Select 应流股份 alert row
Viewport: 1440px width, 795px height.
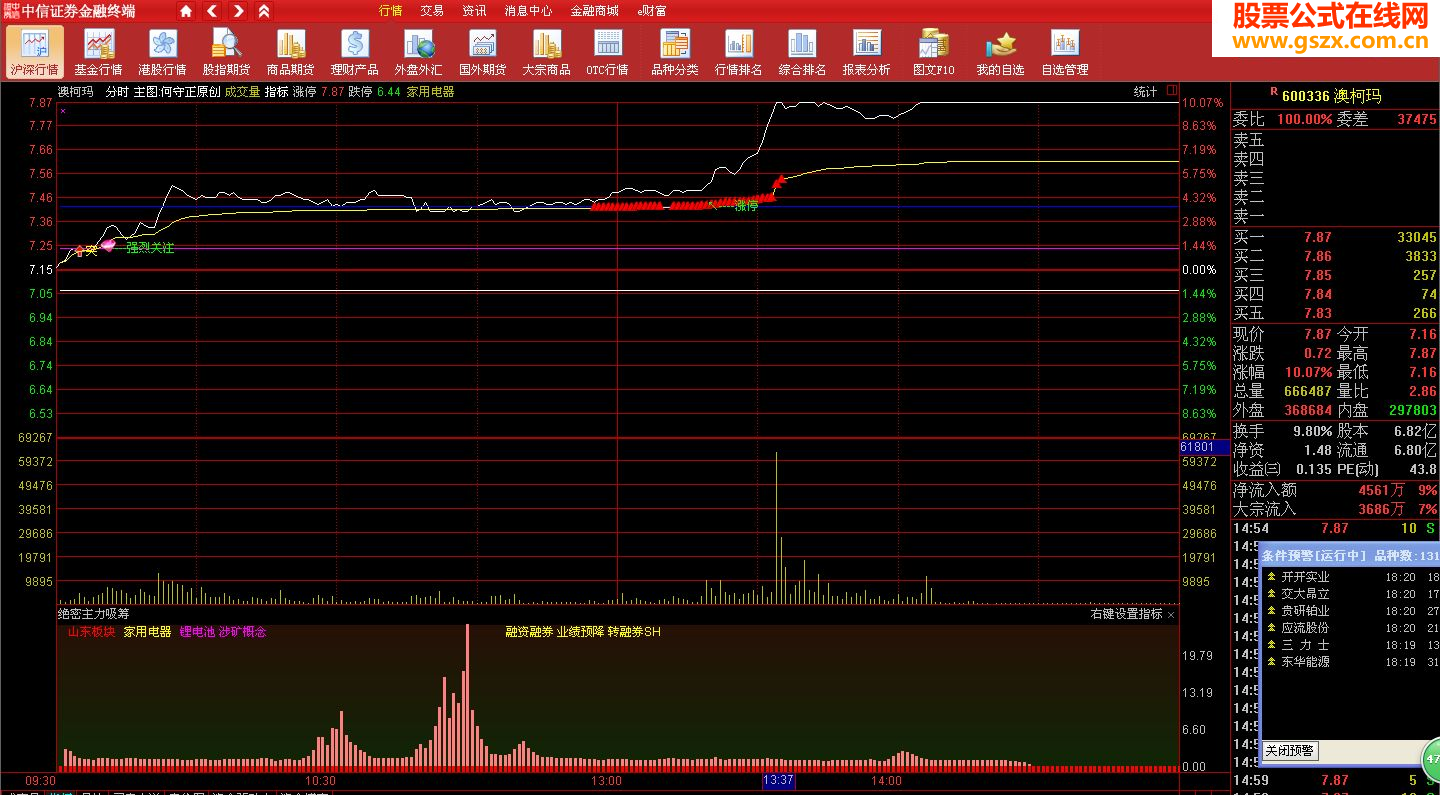pos(1350,628)
